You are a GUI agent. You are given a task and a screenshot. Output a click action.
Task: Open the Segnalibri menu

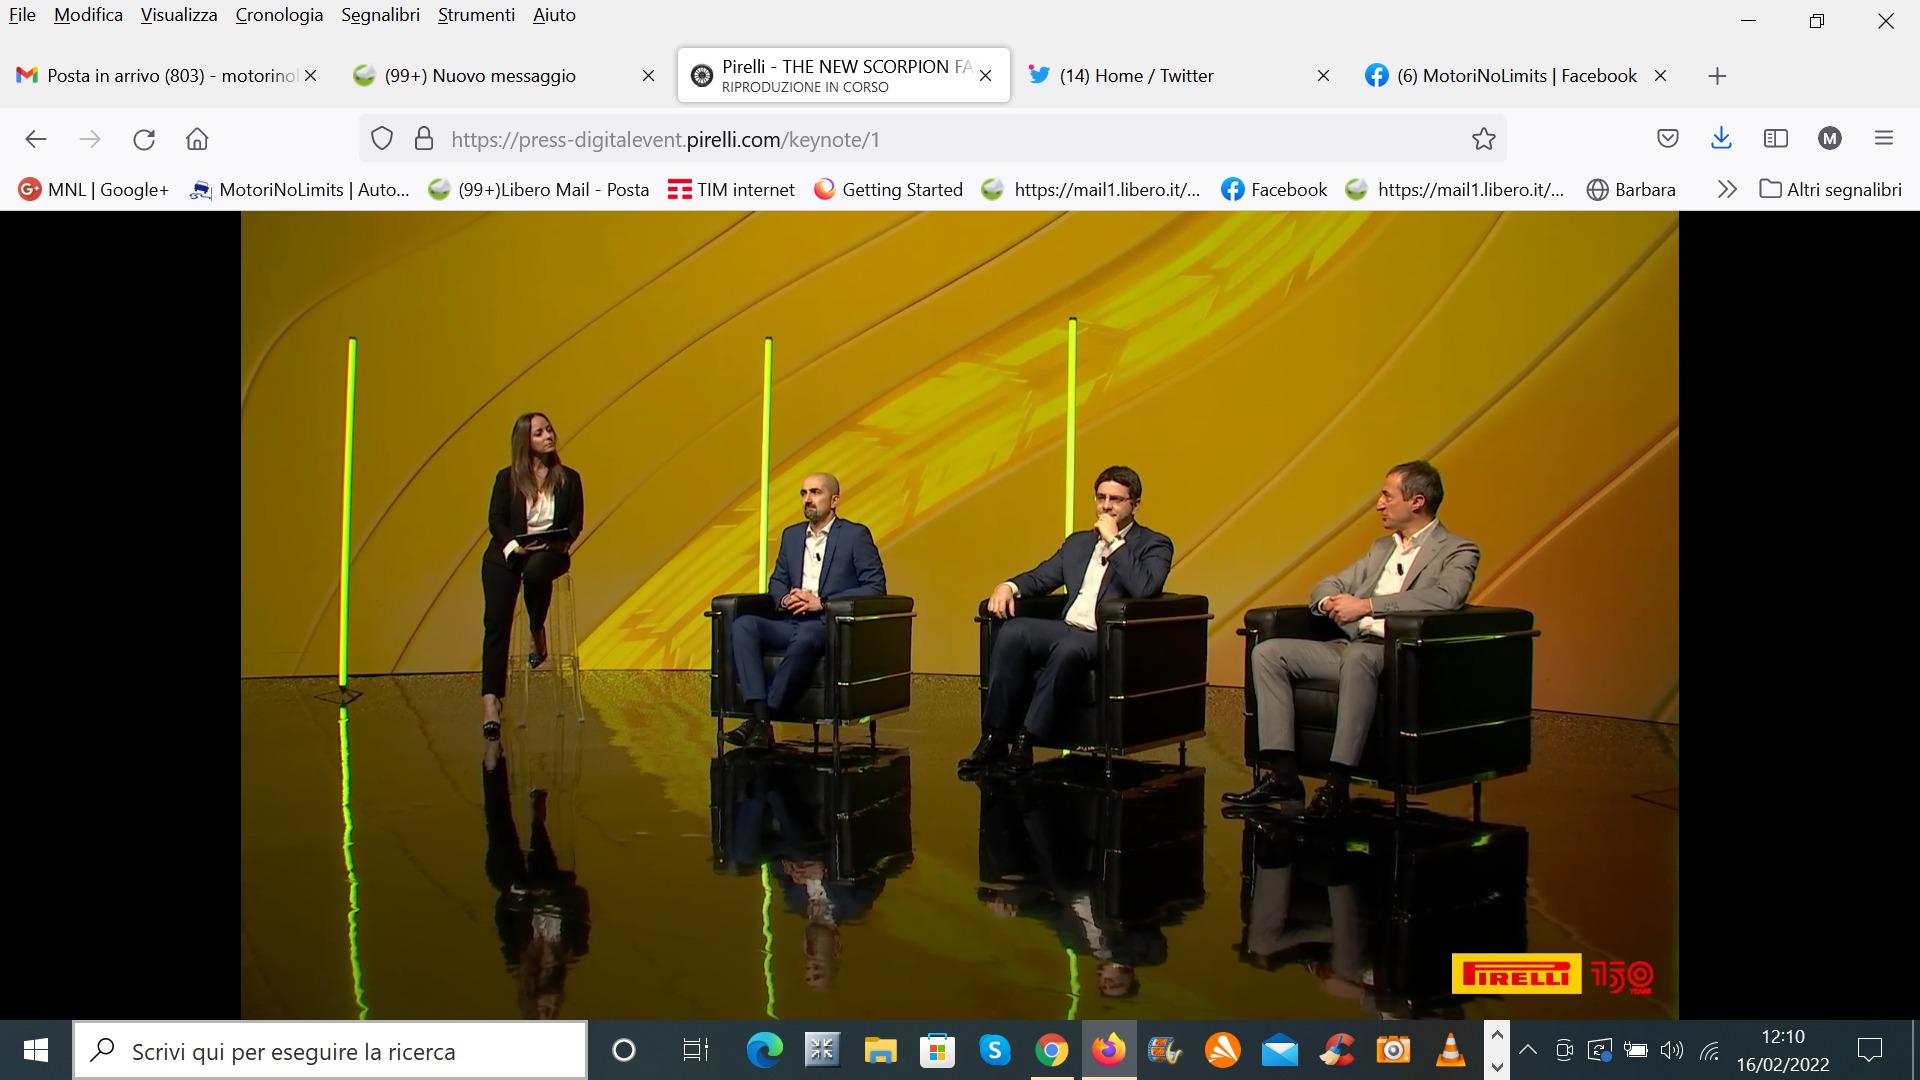click(380, 15)
